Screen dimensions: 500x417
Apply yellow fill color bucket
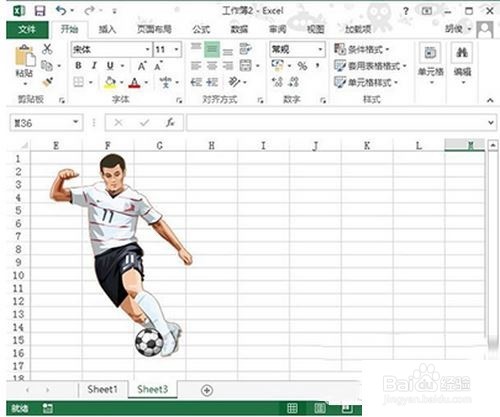coord(110,82)
